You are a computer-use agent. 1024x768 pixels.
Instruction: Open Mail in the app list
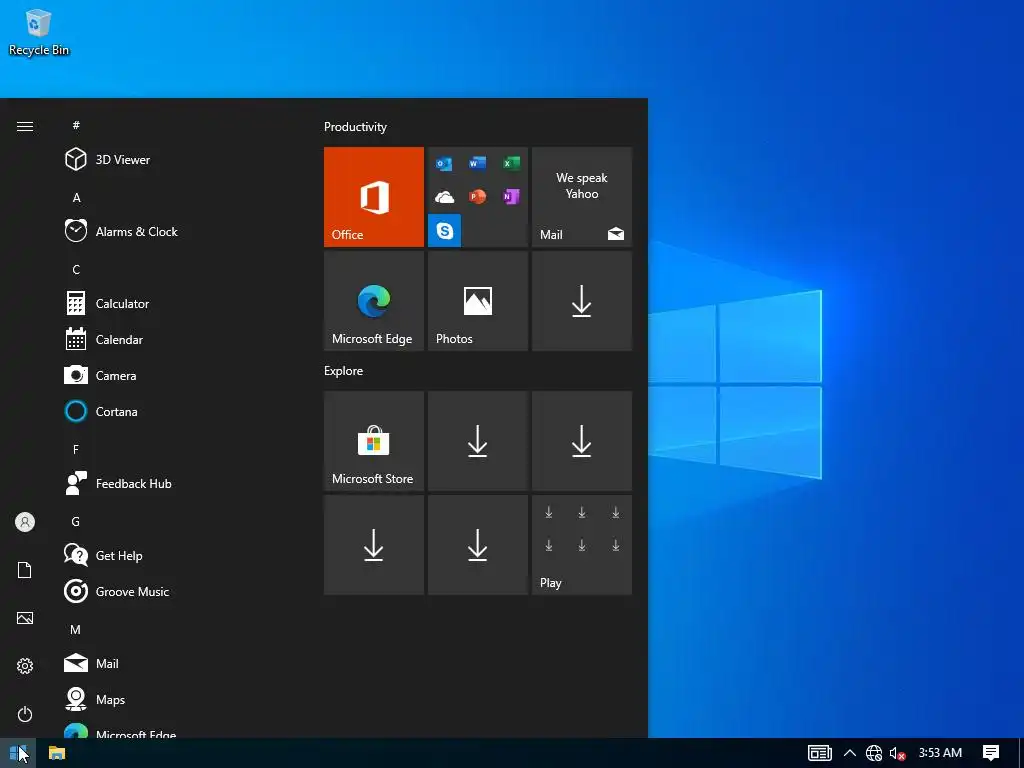(x=176, y=663)
